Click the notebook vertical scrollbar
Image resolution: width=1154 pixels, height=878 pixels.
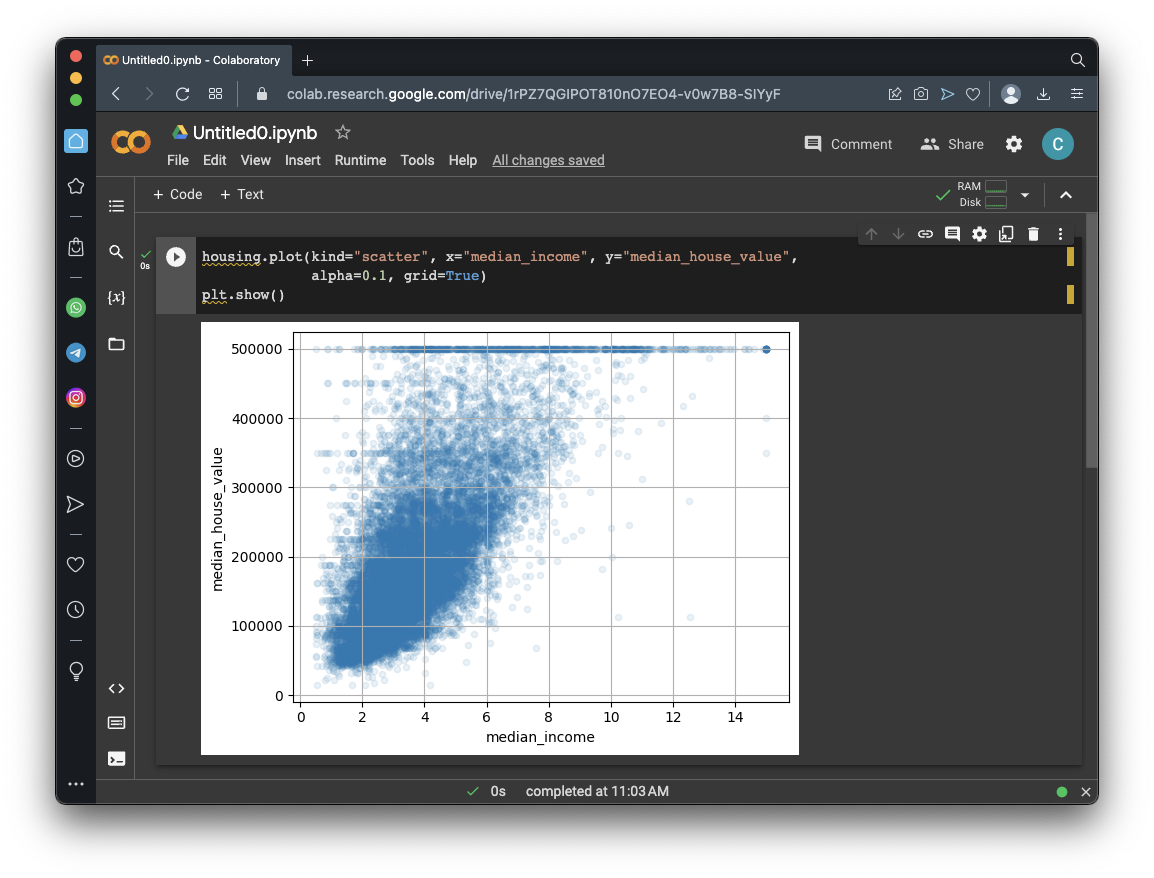(1091, 340)
